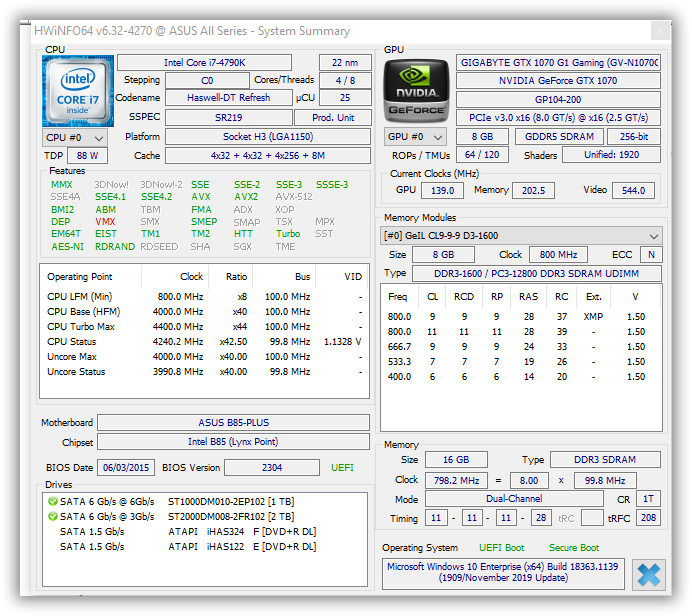
Task: Click the Unified: 1920 shaders field
Action: [x=611, y=155]
